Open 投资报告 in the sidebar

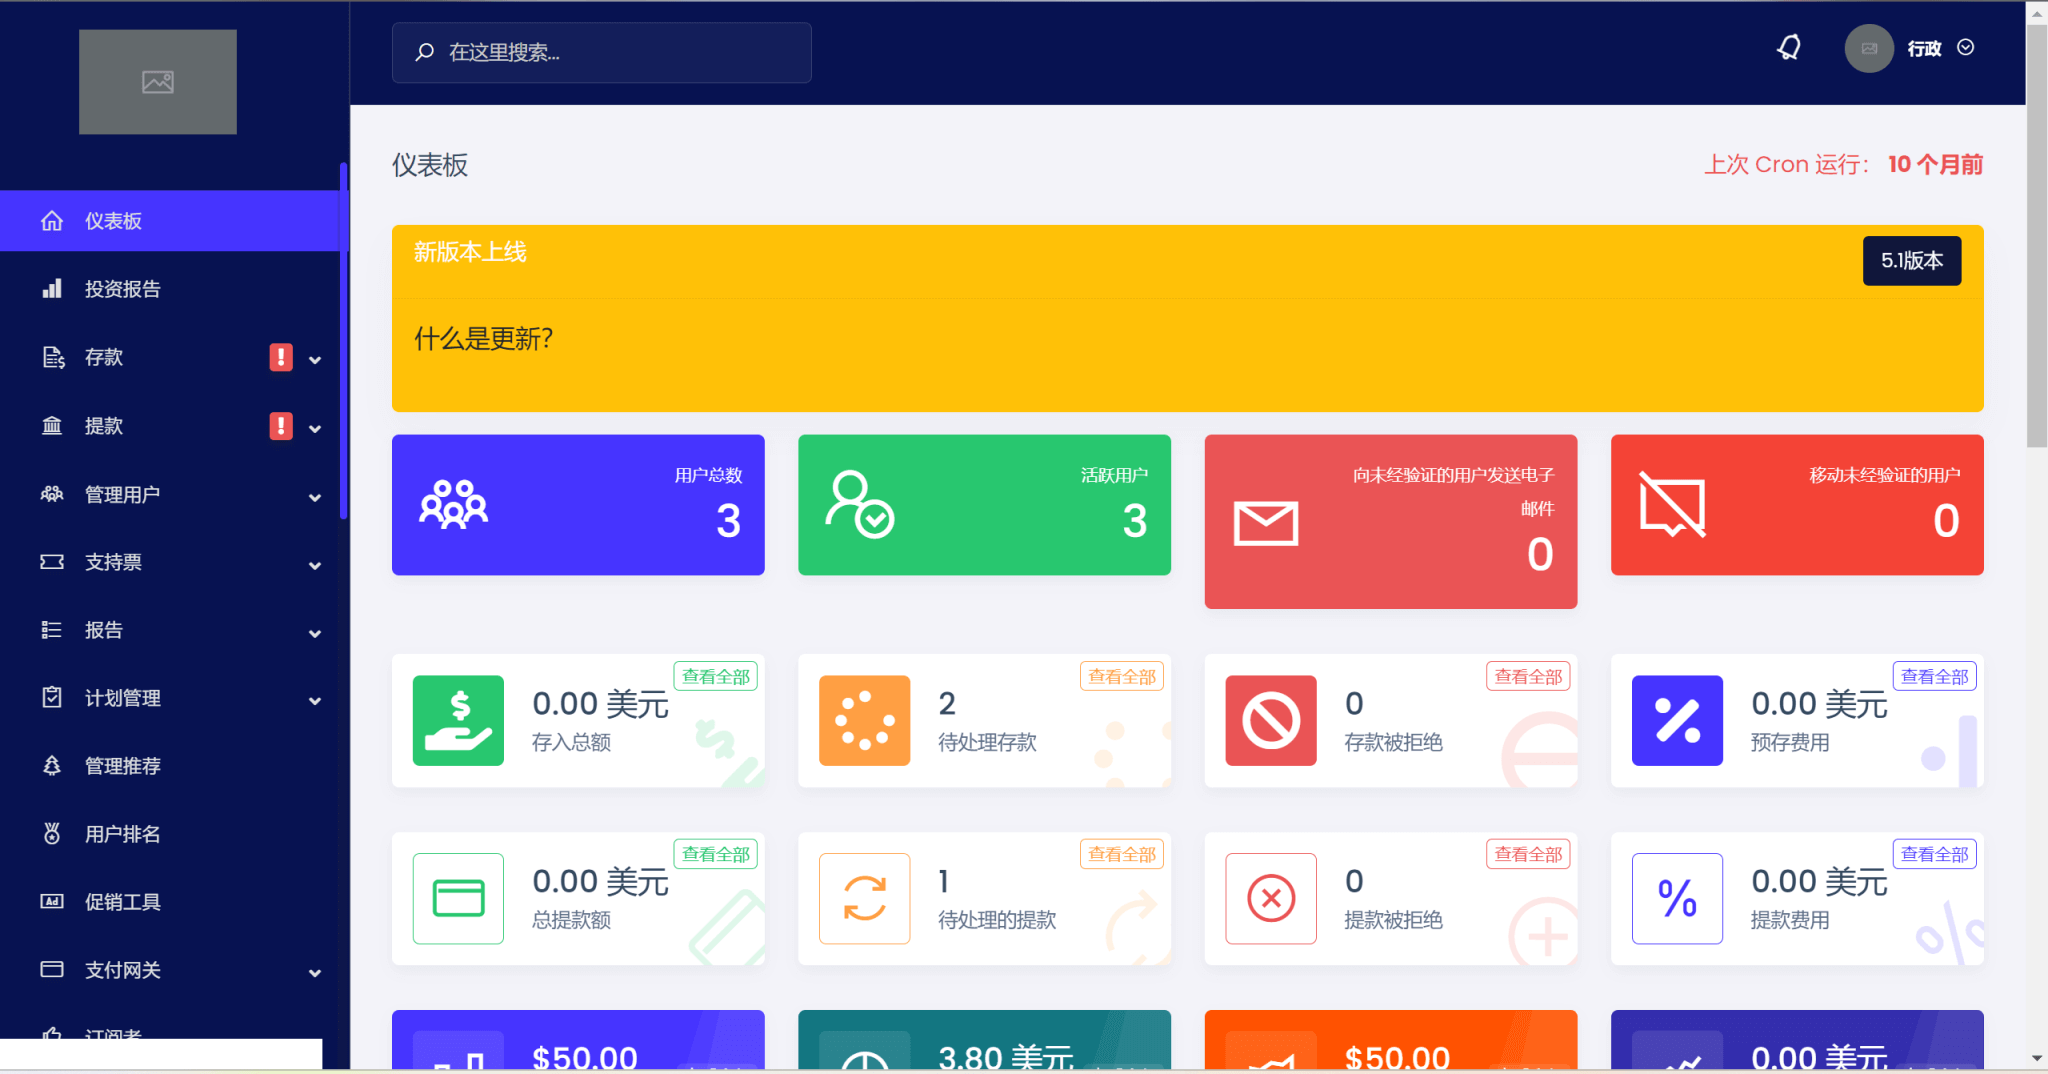(122, 290)
